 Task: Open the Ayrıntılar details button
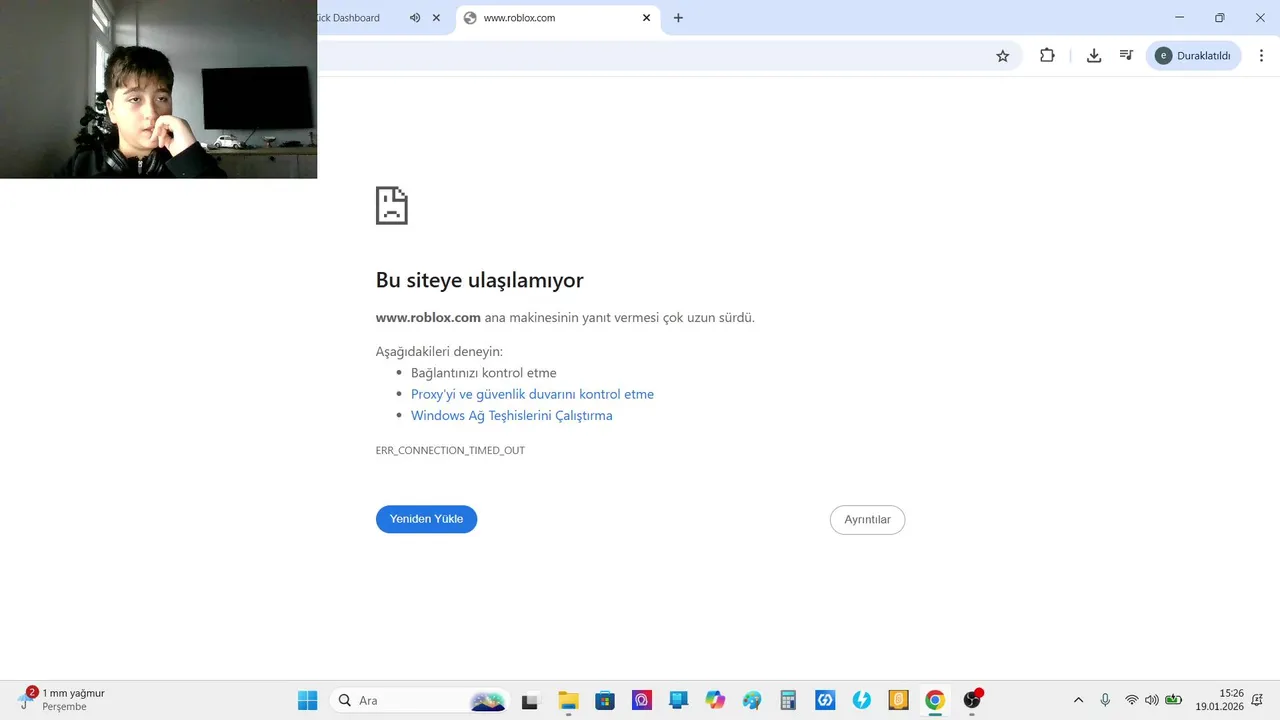point(867,520)
